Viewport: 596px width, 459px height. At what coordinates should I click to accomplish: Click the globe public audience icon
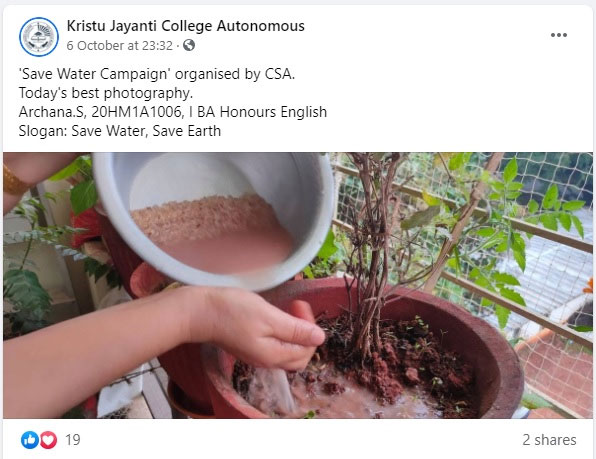(189, 46)
